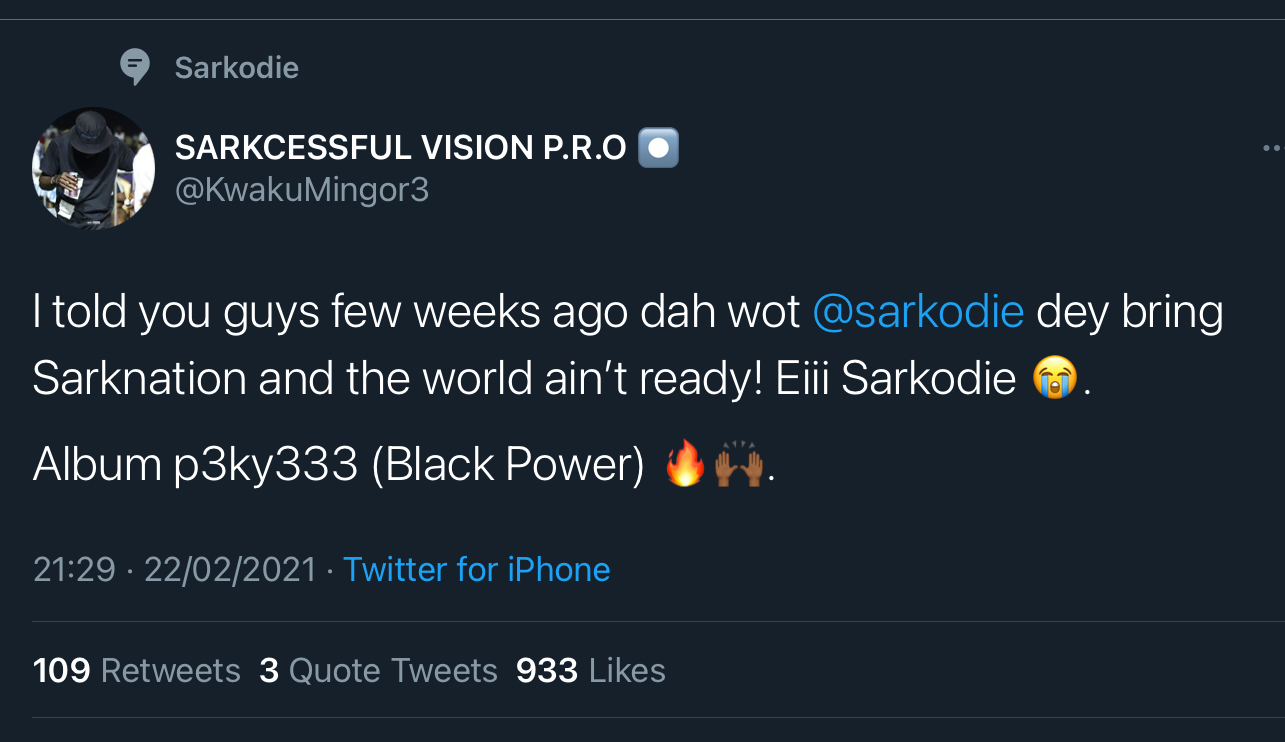The image size is (1285, 742).
Task: Click the Album p3ky333 (Black Power) text
Action: point(338,466)
